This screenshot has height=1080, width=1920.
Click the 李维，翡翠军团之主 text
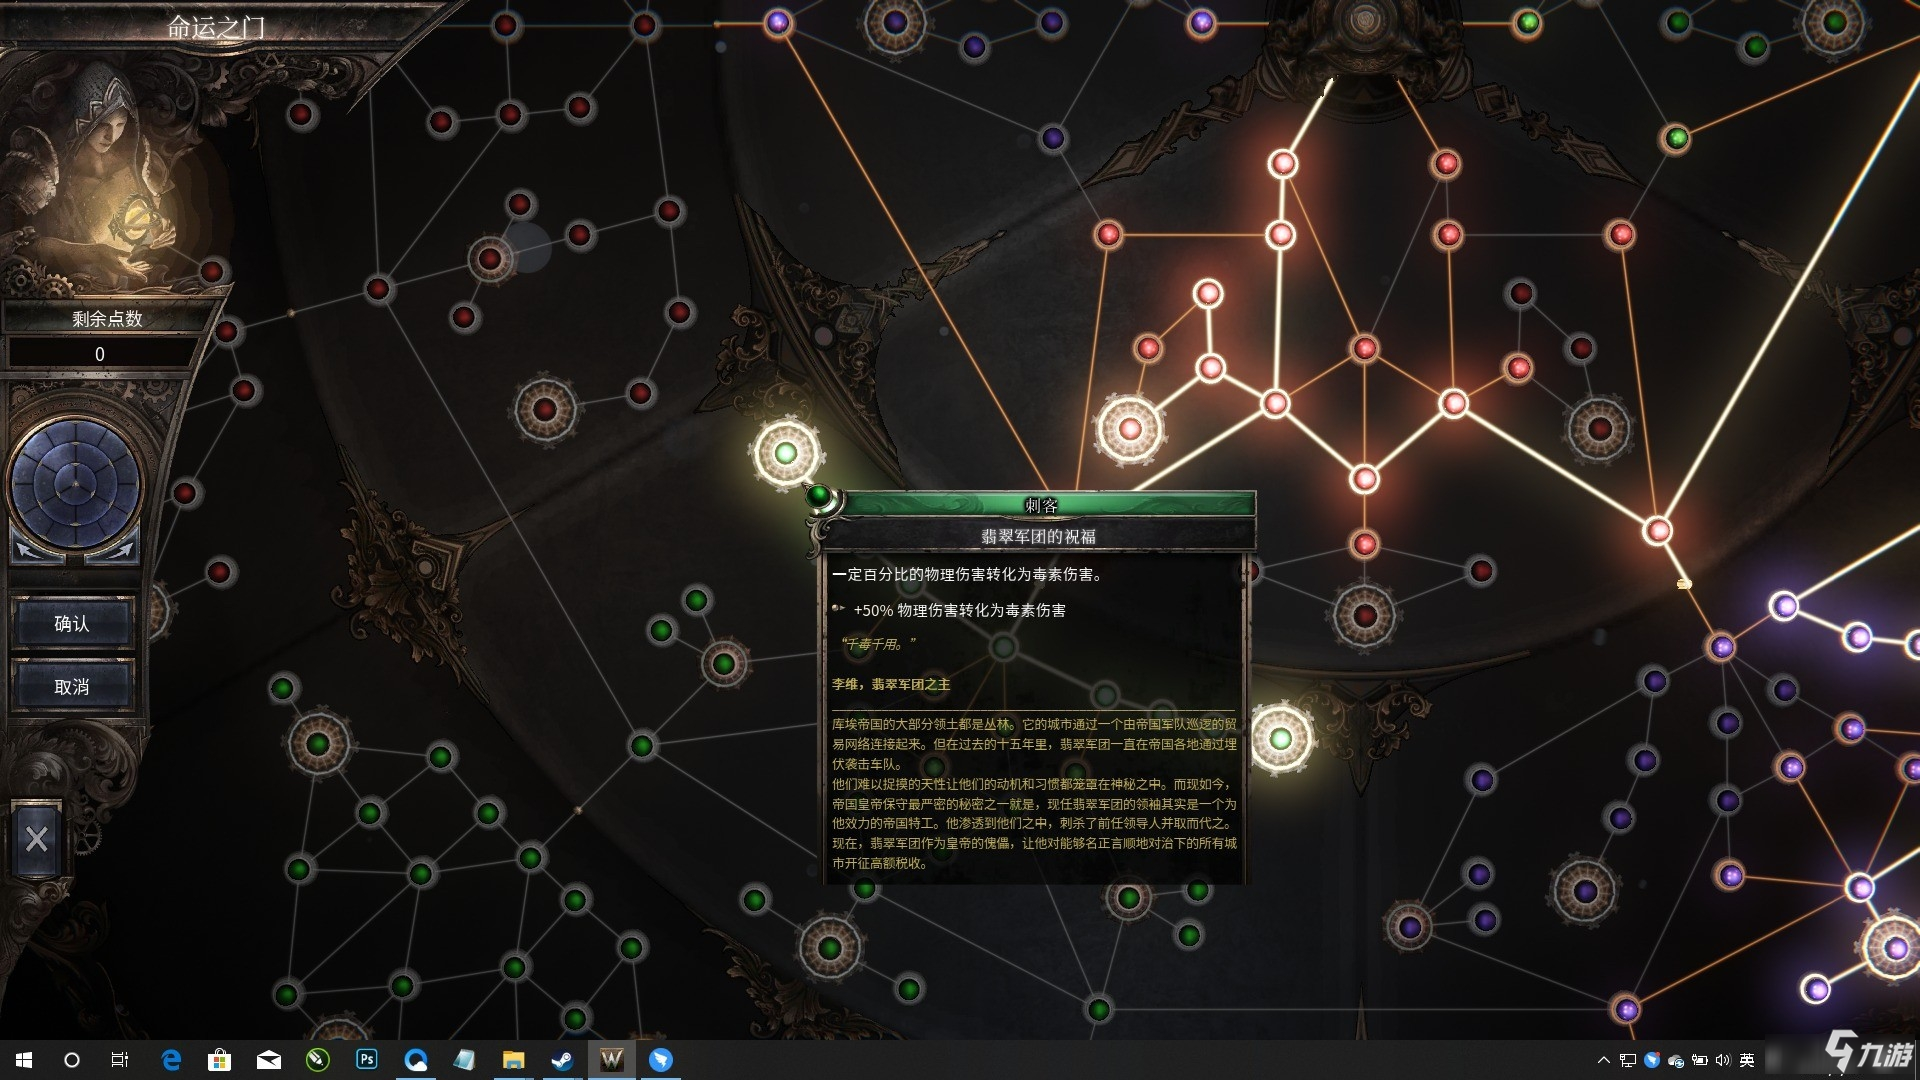(891, 685)
